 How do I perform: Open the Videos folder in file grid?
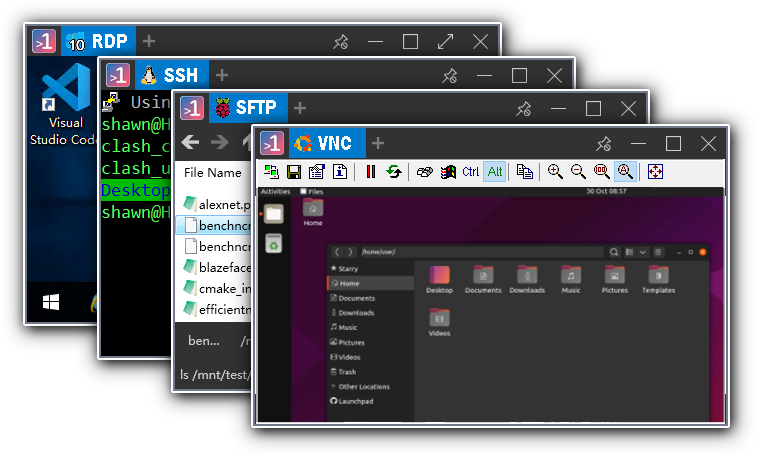coord(439,323)
